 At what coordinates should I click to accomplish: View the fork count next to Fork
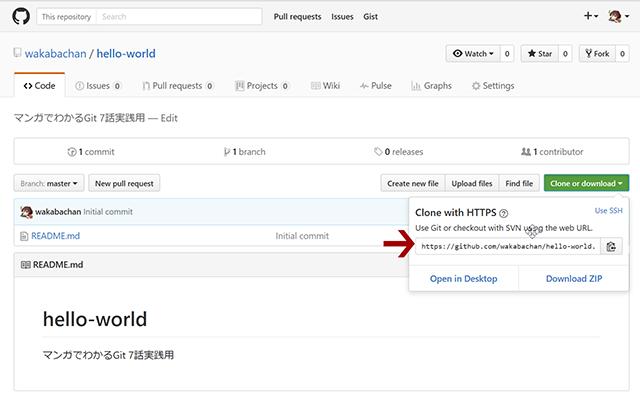click(x=622, y=53)
